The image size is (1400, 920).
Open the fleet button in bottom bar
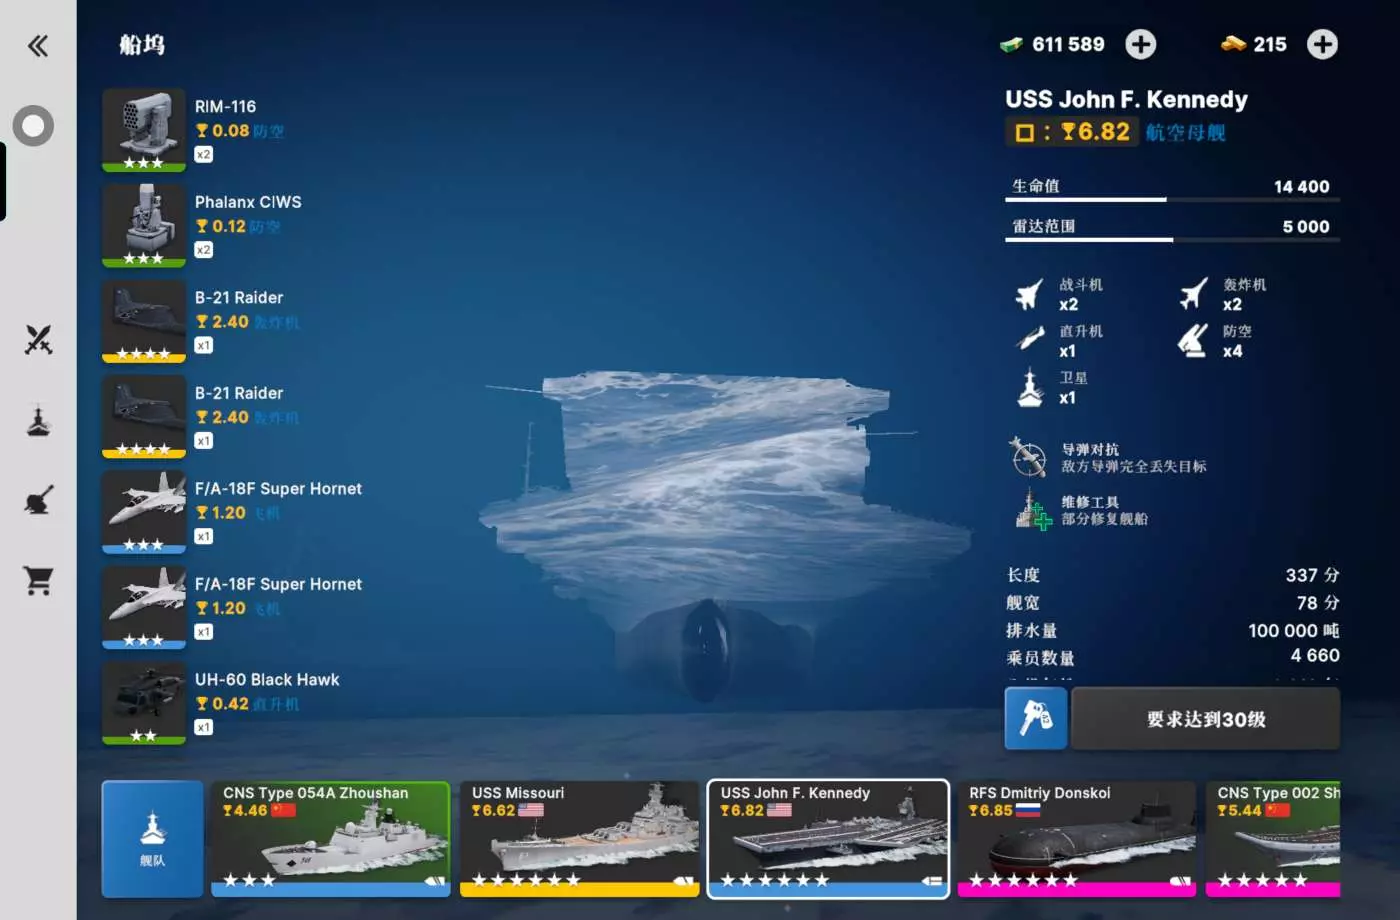[x=152, y=839]
